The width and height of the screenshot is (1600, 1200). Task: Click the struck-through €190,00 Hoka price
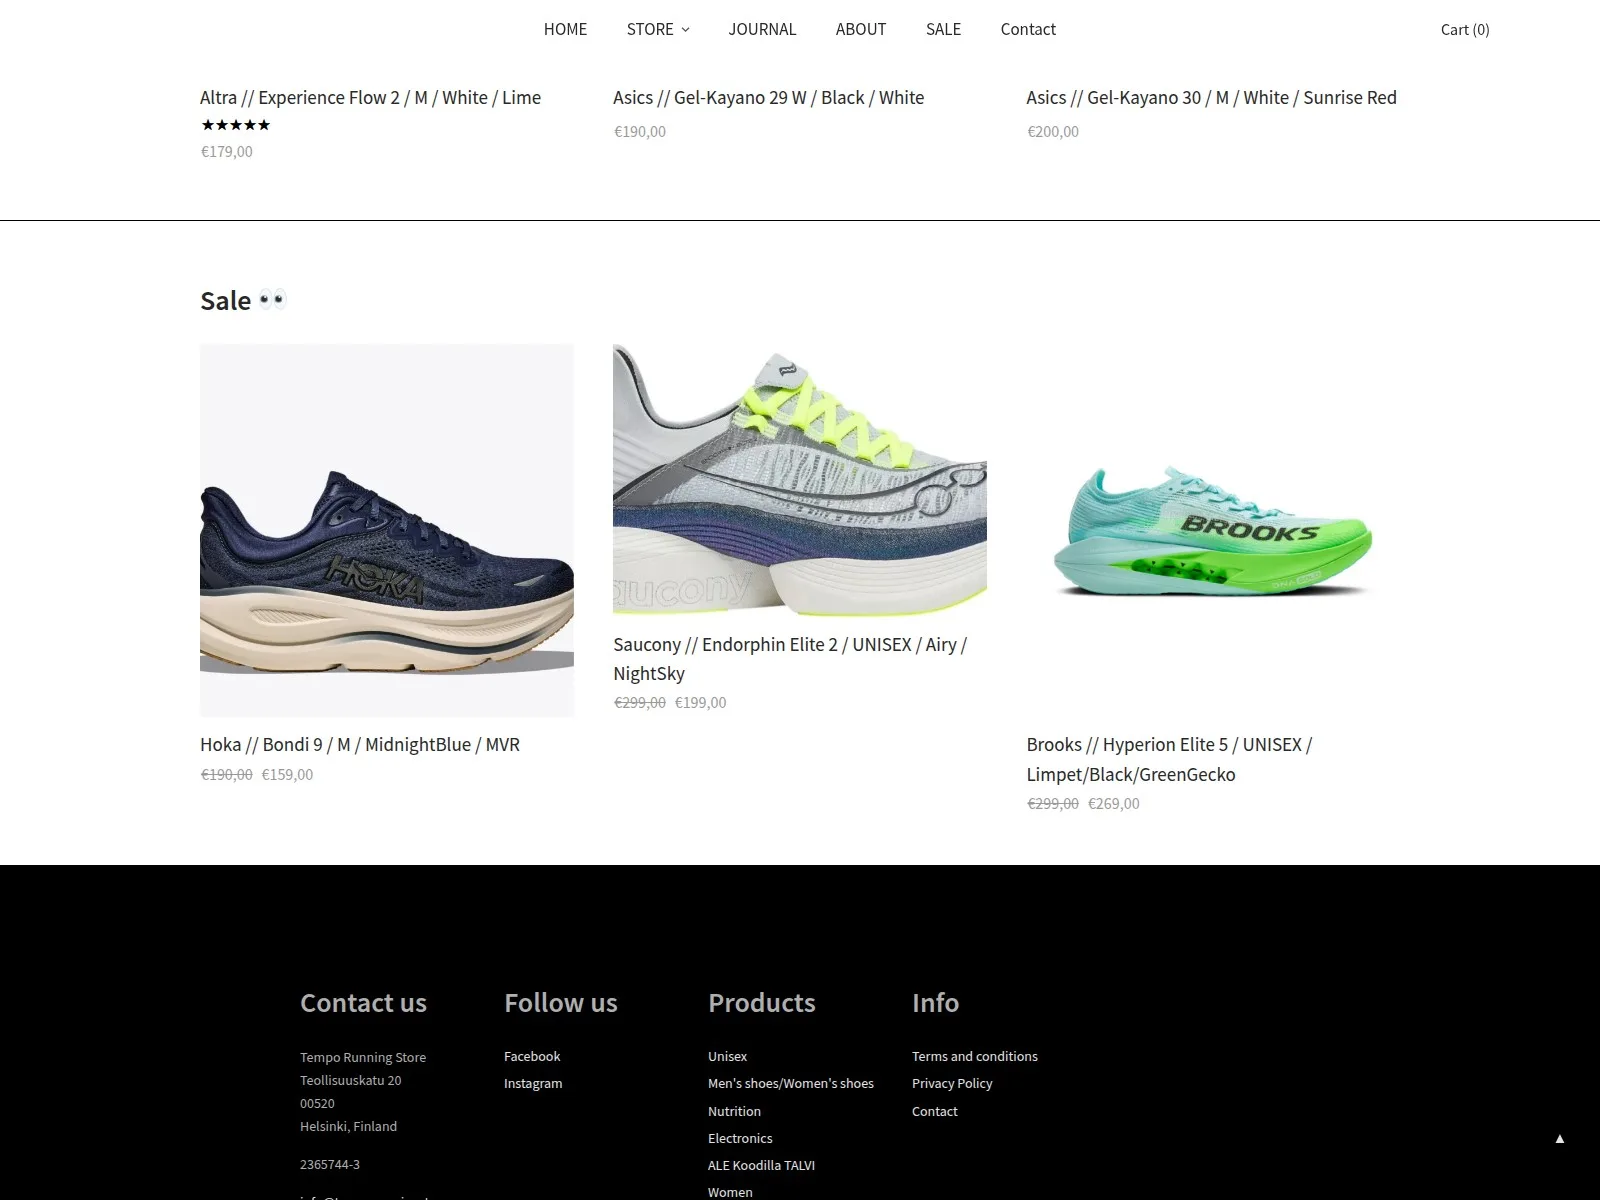coord(227,774)
